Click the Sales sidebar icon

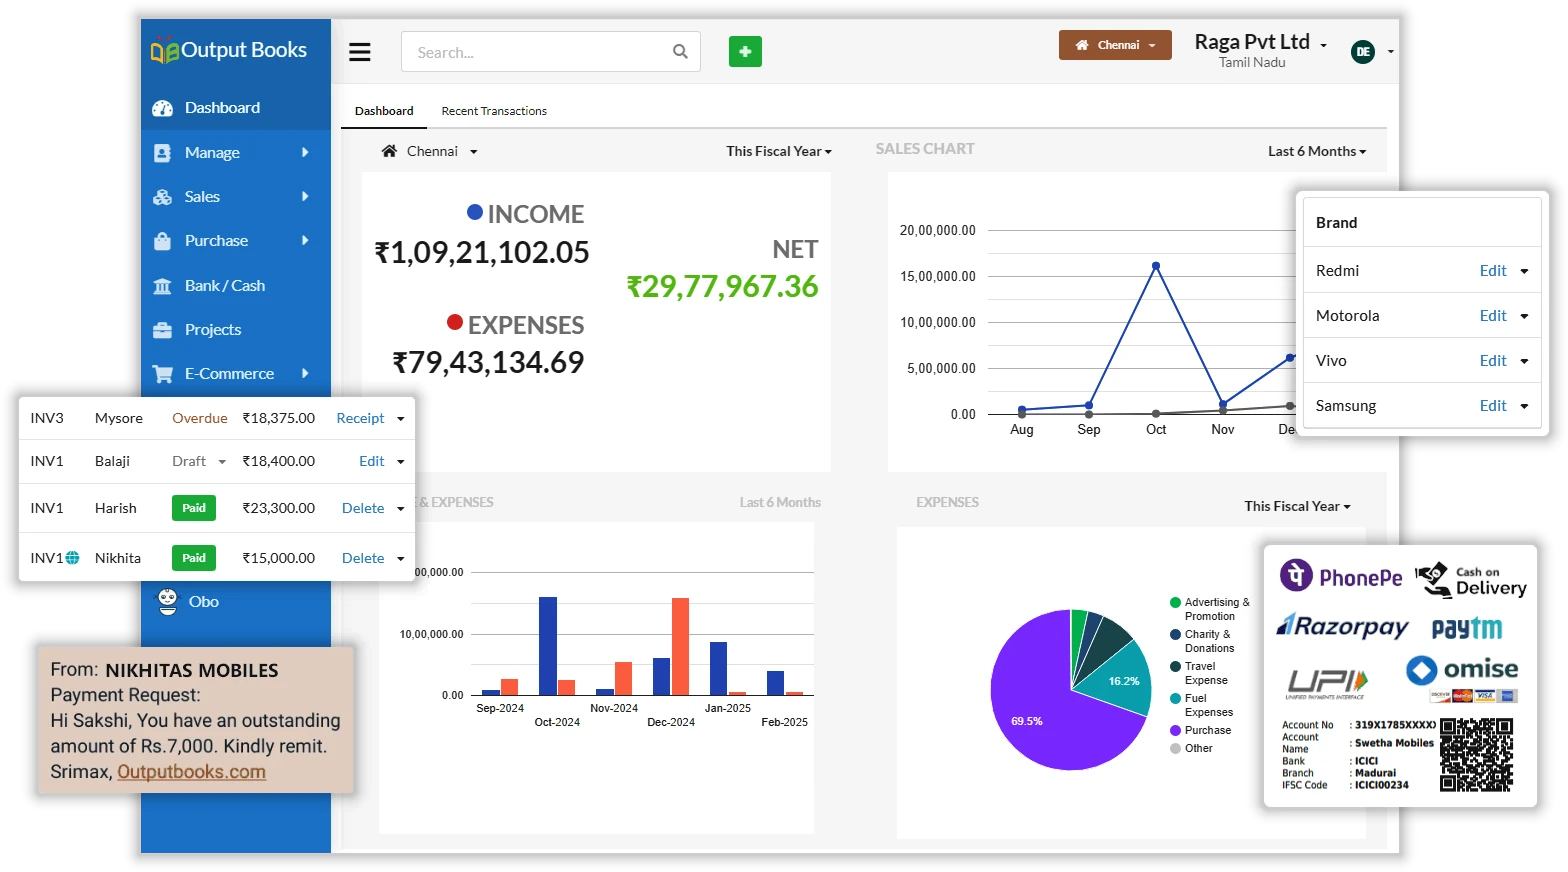coord(162,197)
